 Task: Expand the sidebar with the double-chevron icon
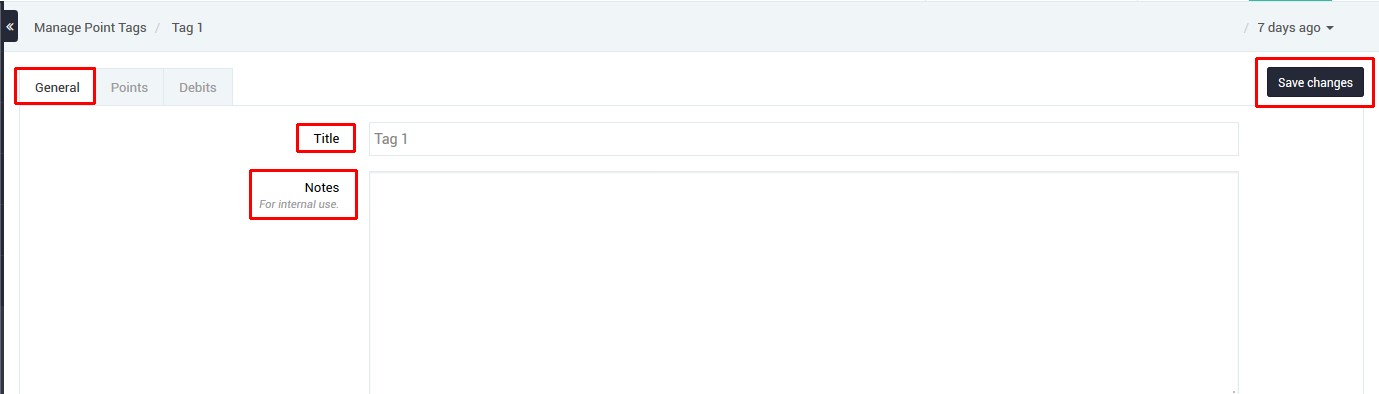10,27
